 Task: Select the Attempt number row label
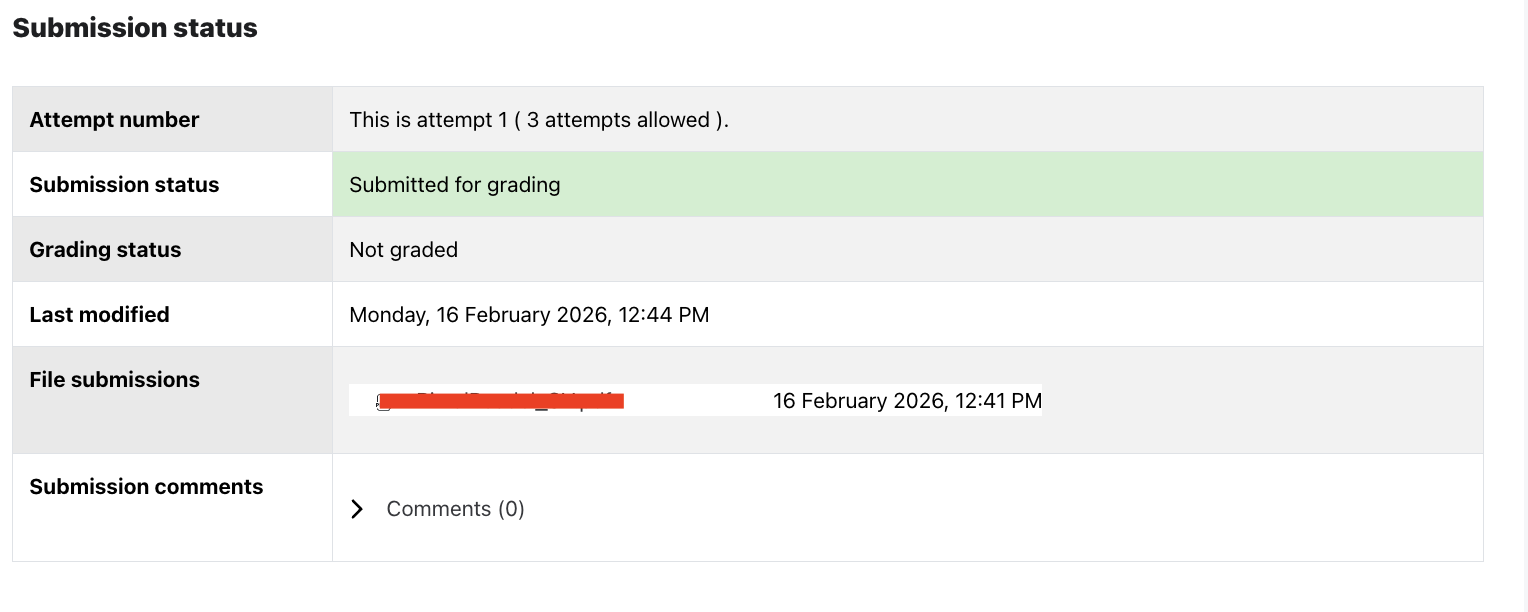[114, 120]
